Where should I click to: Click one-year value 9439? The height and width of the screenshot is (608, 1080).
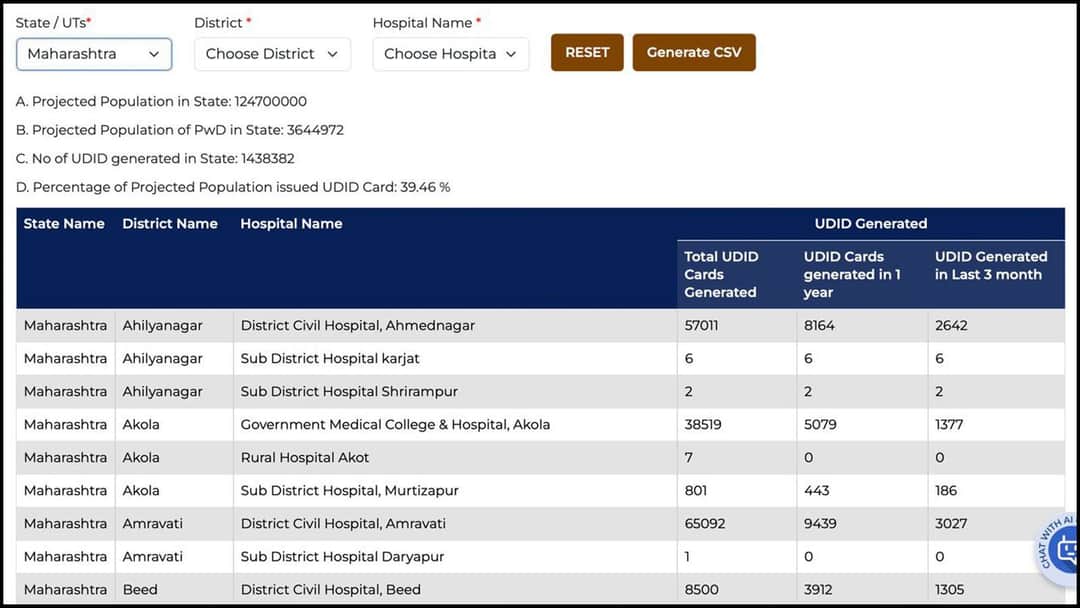point(820,524)
